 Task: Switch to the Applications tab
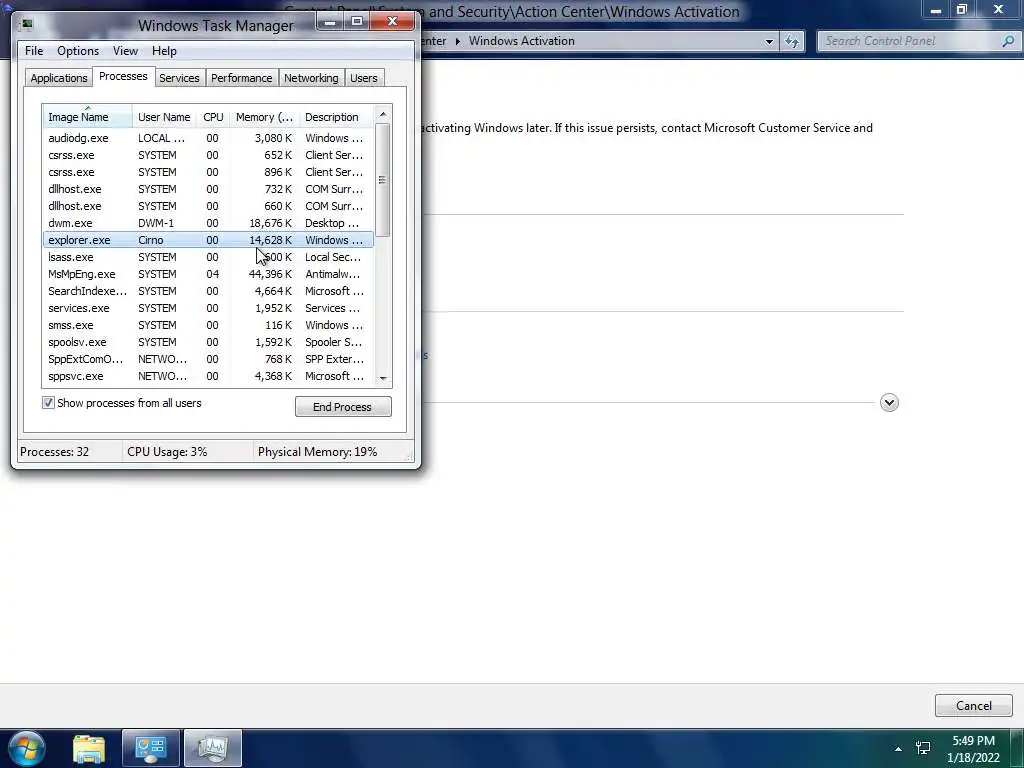pyautogui.click(x=59, y=78)
